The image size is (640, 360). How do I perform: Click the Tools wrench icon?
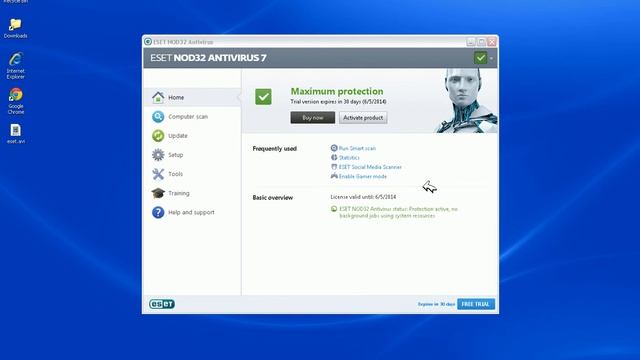click(158, 174)
